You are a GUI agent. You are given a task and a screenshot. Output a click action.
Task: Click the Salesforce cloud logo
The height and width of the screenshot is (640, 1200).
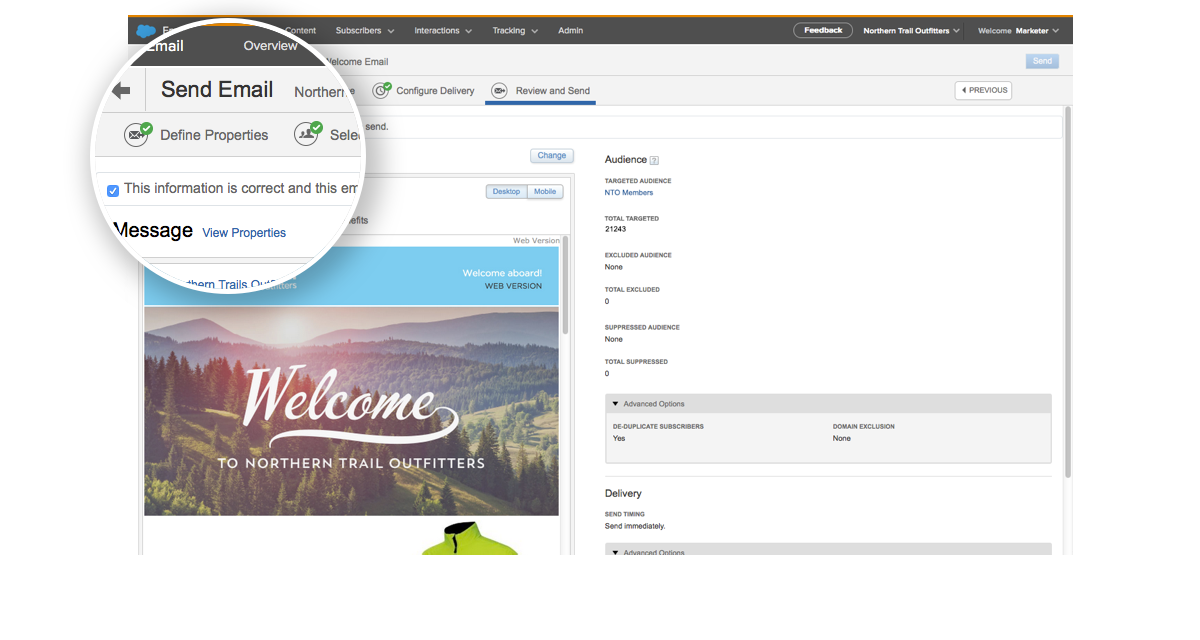(146, 31)
